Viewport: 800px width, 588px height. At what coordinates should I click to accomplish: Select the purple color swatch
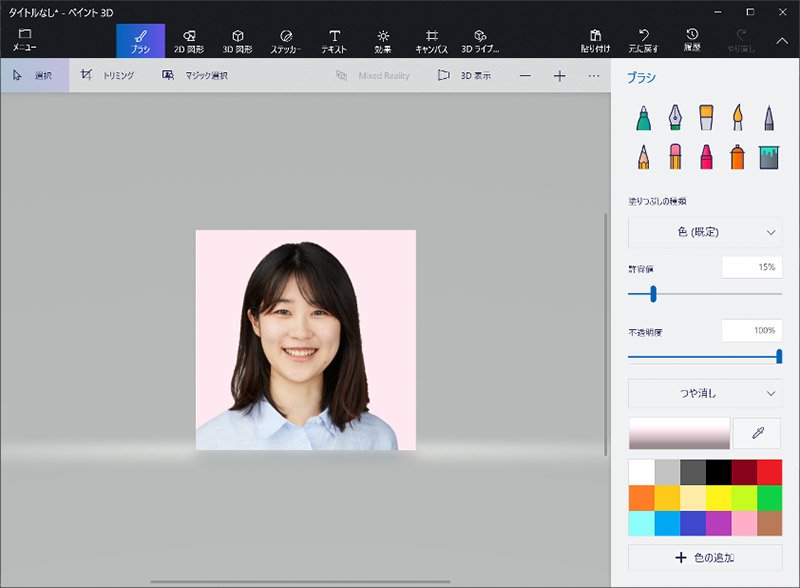718,523
